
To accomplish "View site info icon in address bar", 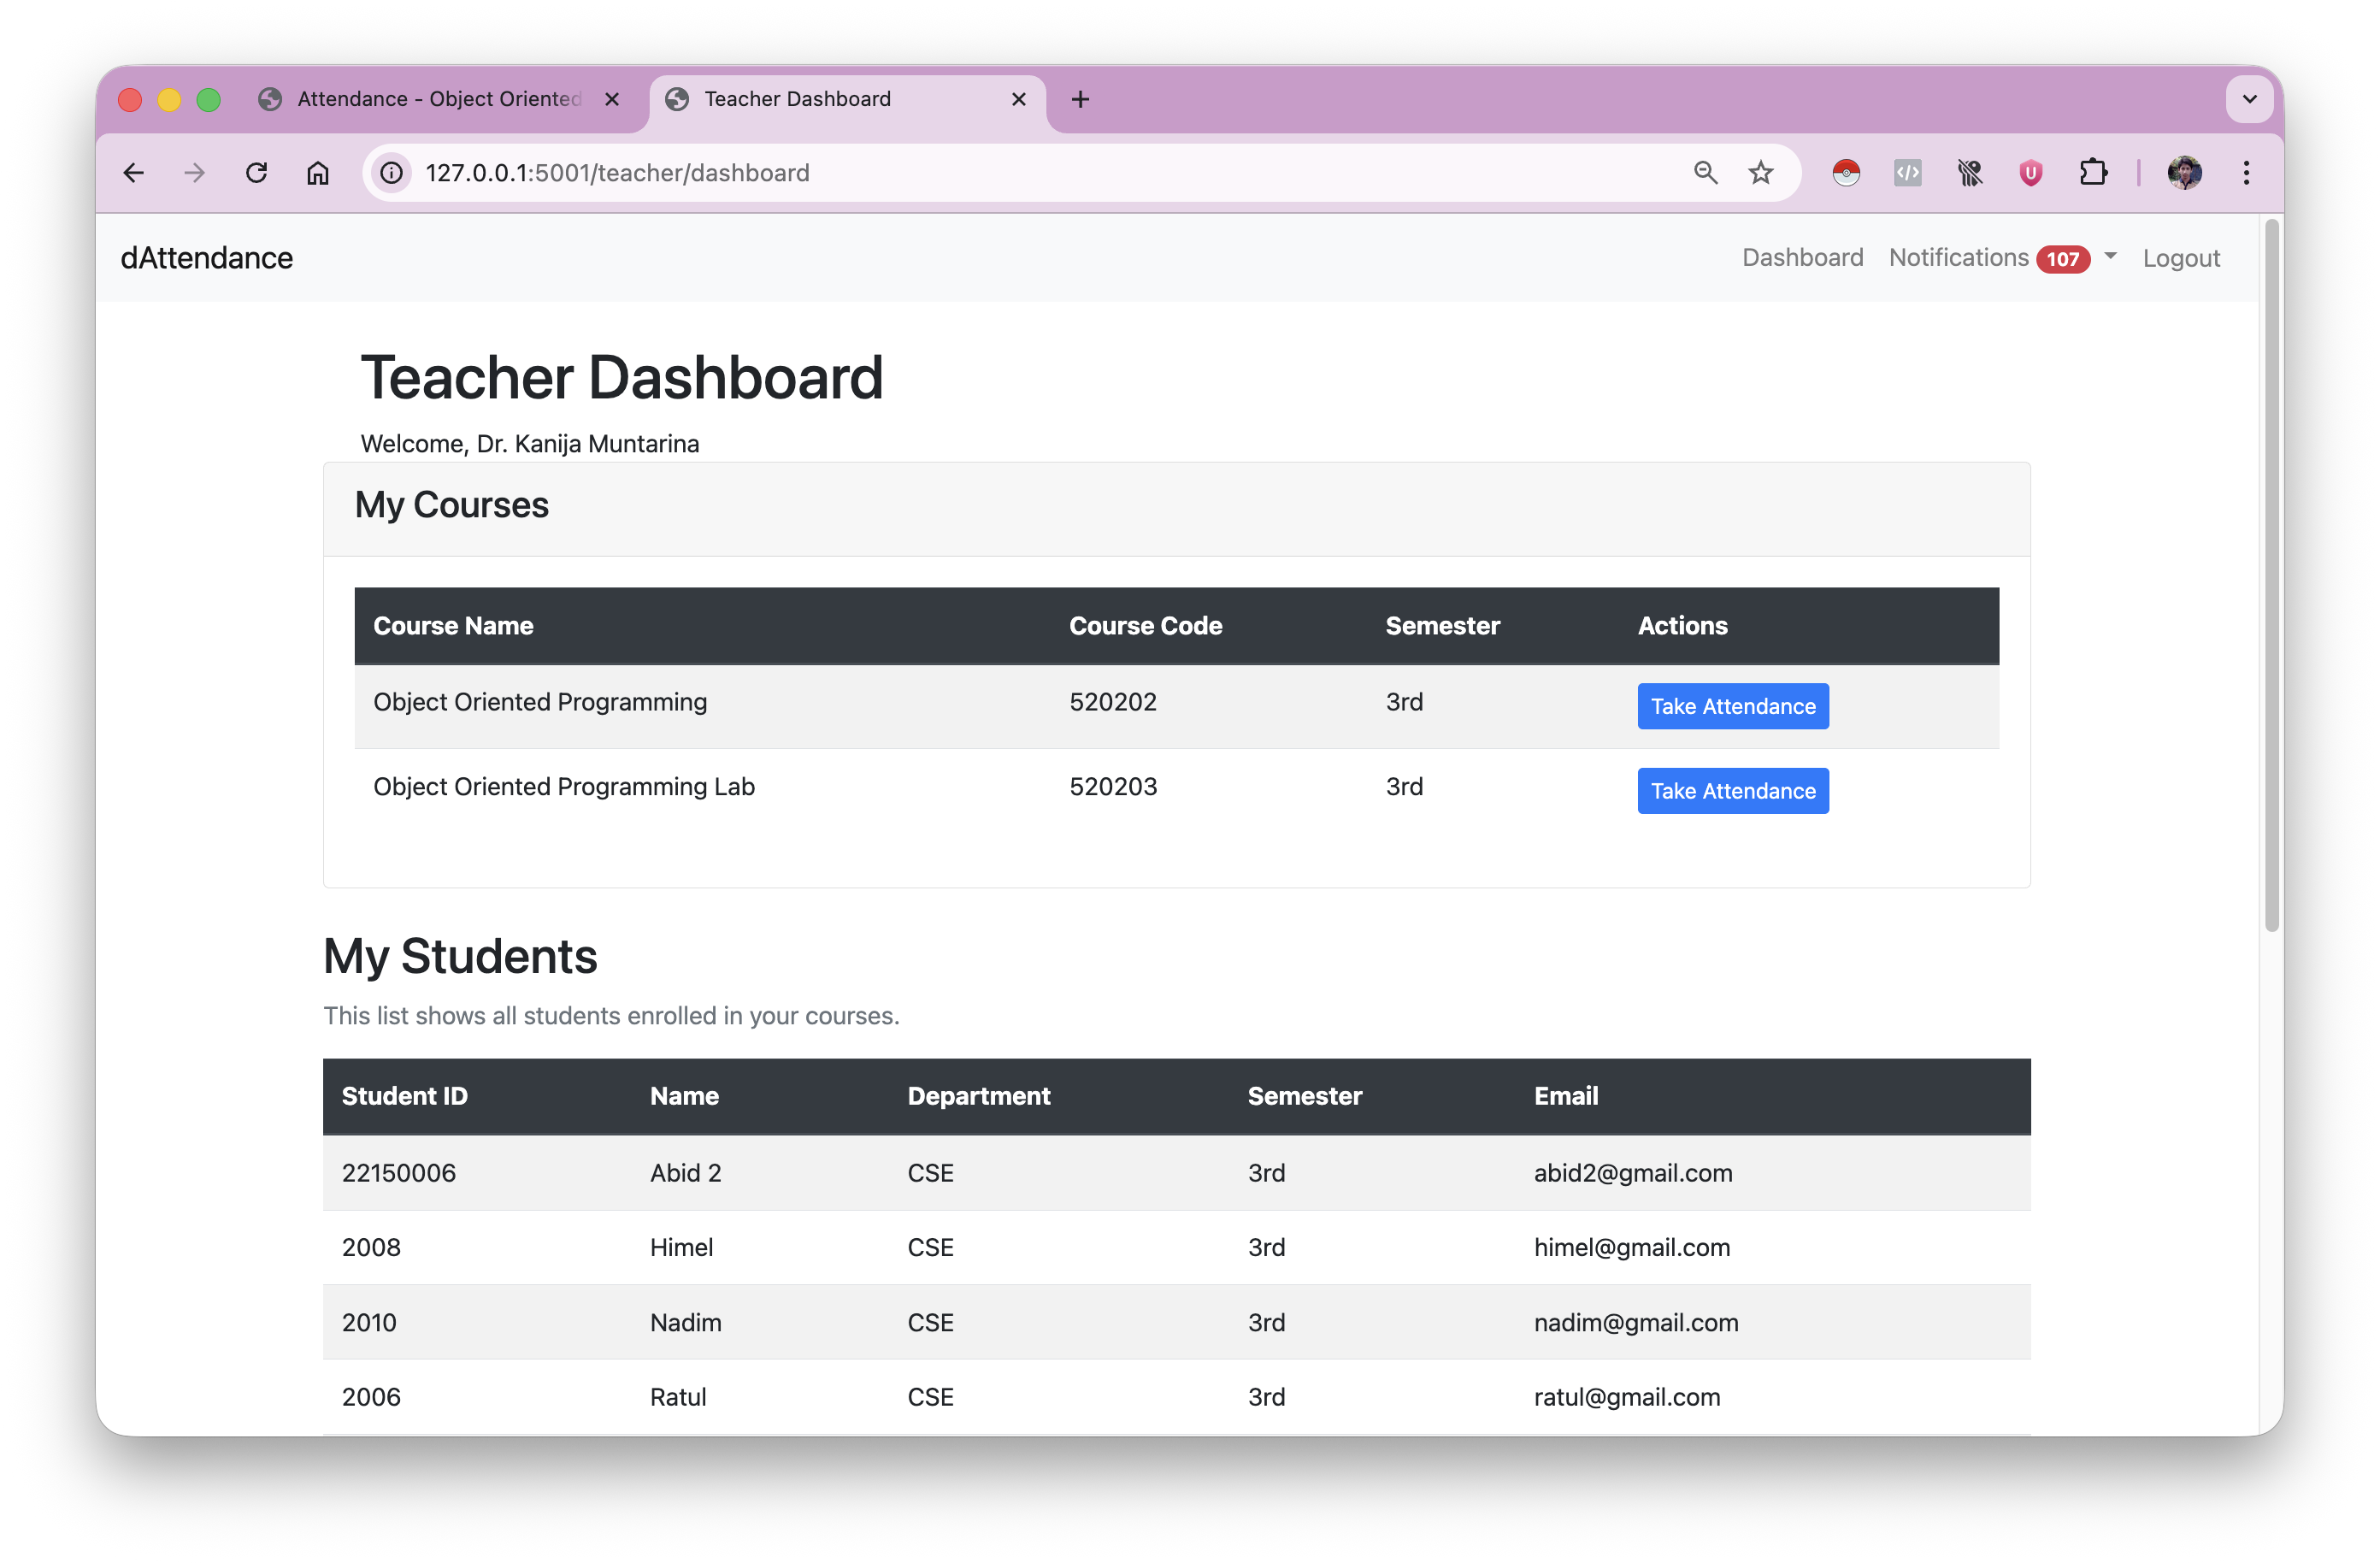I will pos(392,173).
